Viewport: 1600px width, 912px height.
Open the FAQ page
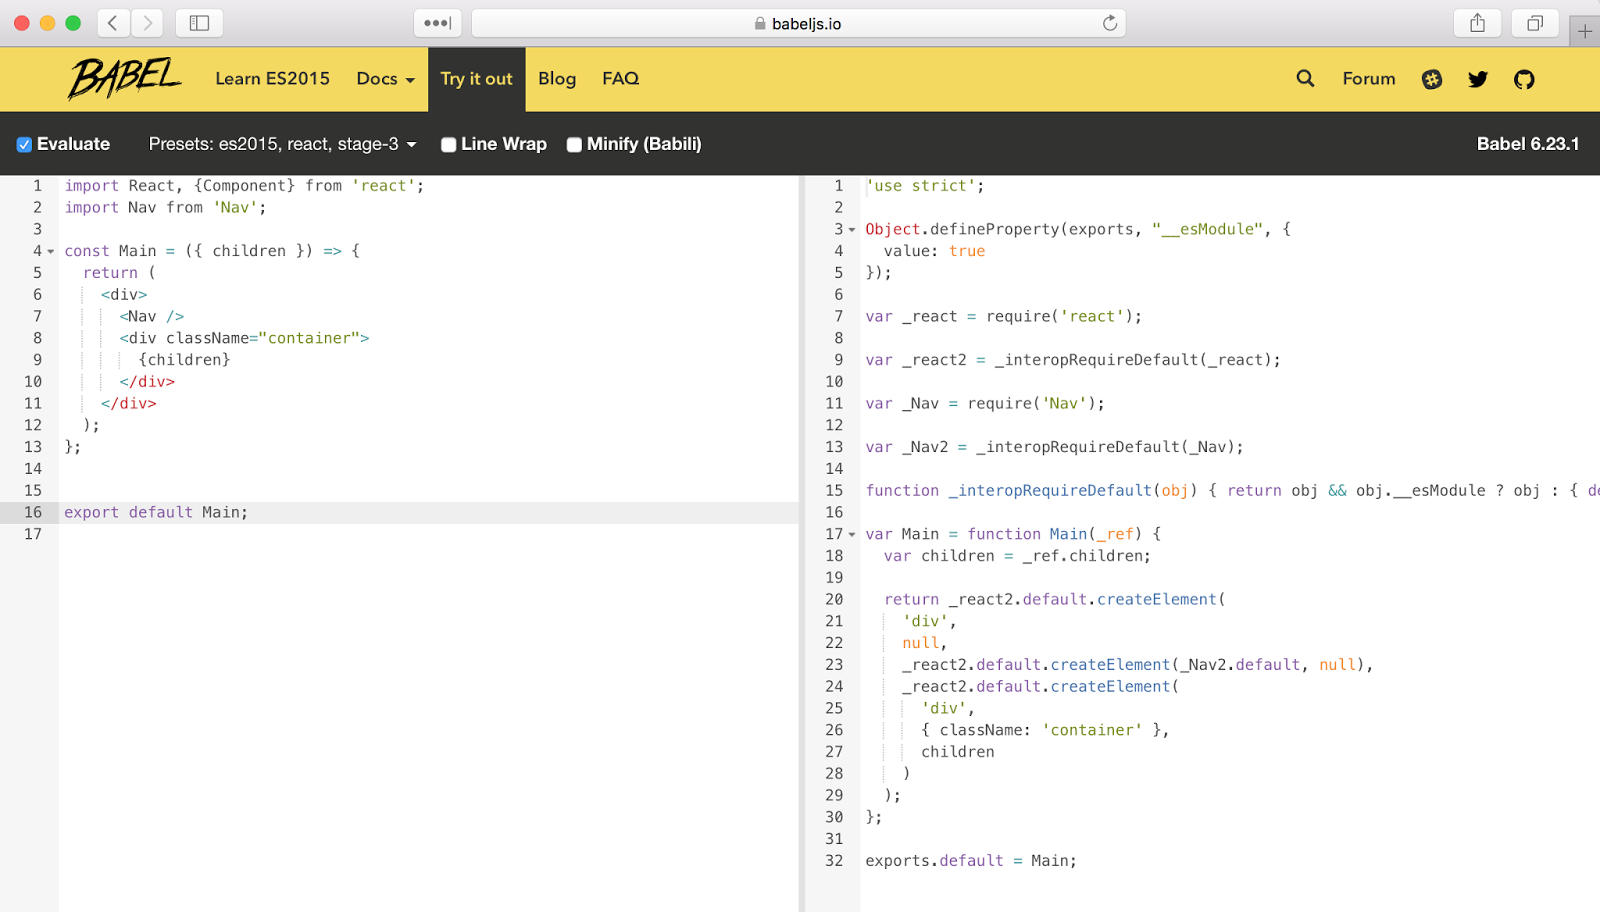click(621, 78)
